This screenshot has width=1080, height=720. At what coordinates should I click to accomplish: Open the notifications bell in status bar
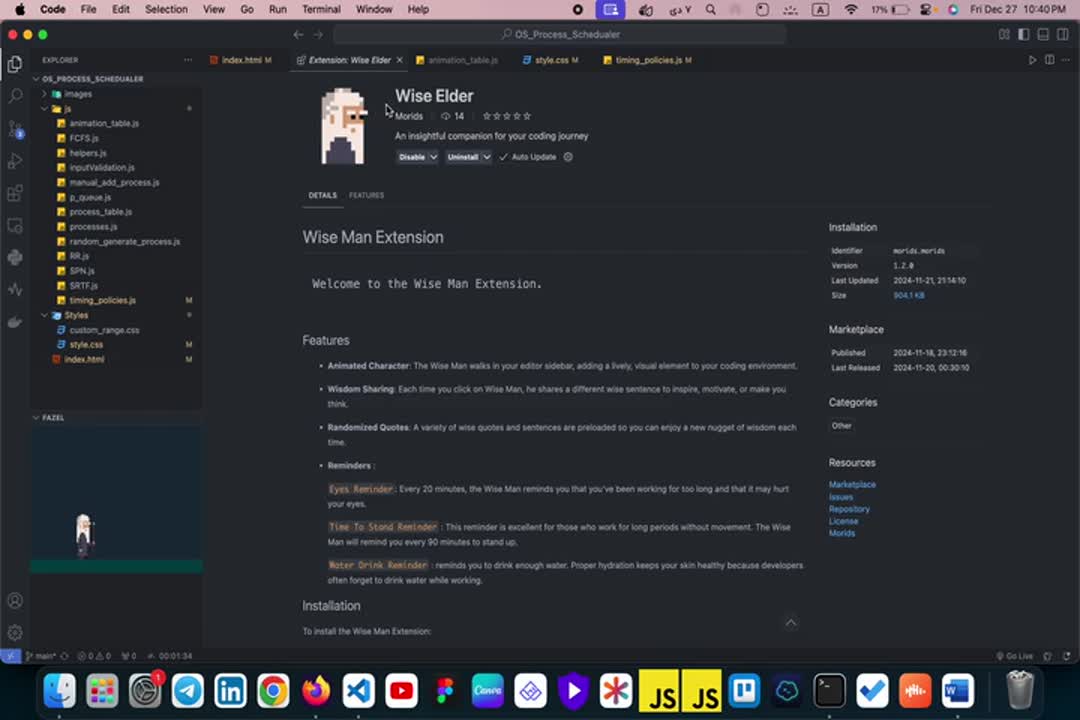point(1066,656)
